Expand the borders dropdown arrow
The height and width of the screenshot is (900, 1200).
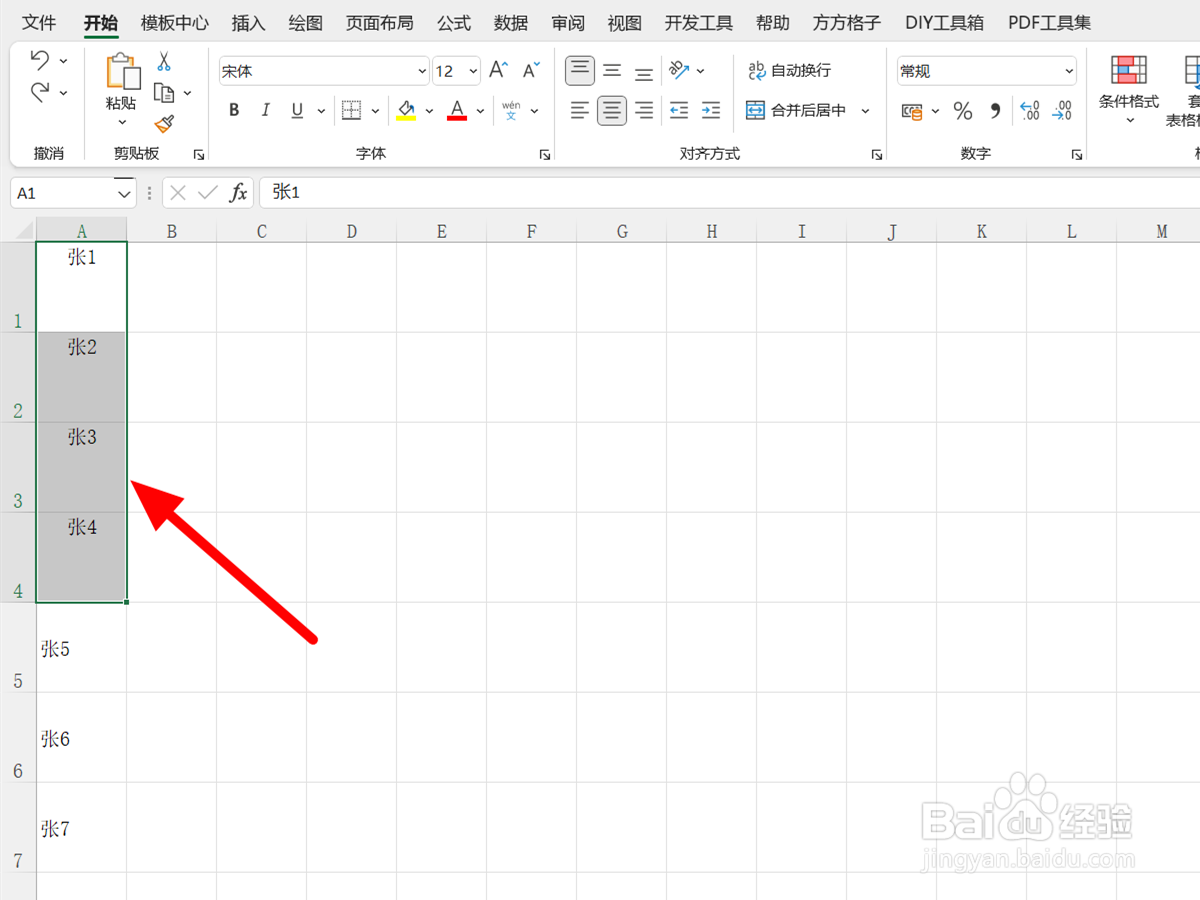click(x=375, y=111)
